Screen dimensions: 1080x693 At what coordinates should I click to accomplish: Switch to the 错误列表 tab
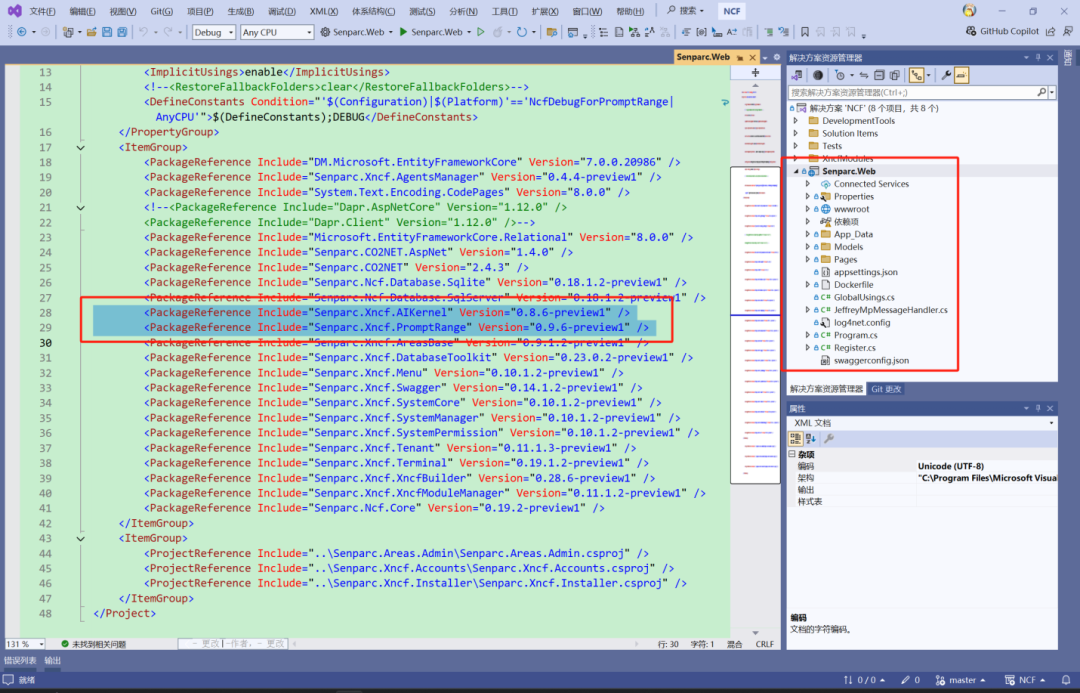(20, 661)
